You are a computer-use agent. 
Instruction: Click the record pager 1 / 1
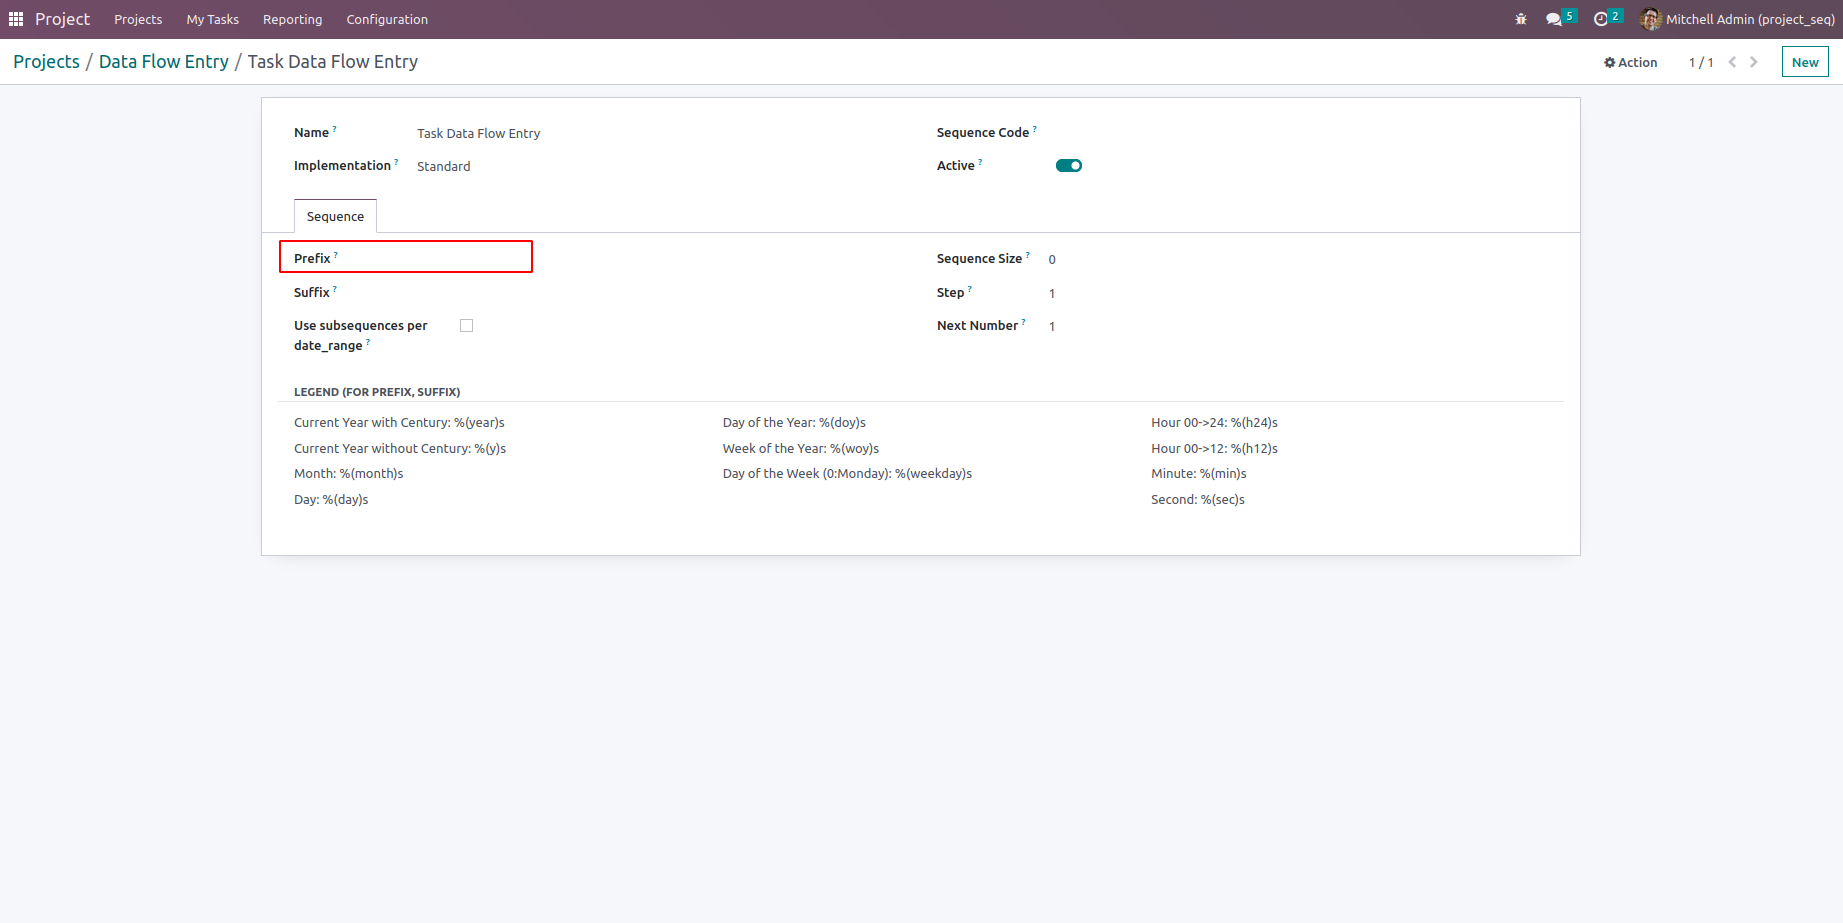click(x=1701, y=62)
